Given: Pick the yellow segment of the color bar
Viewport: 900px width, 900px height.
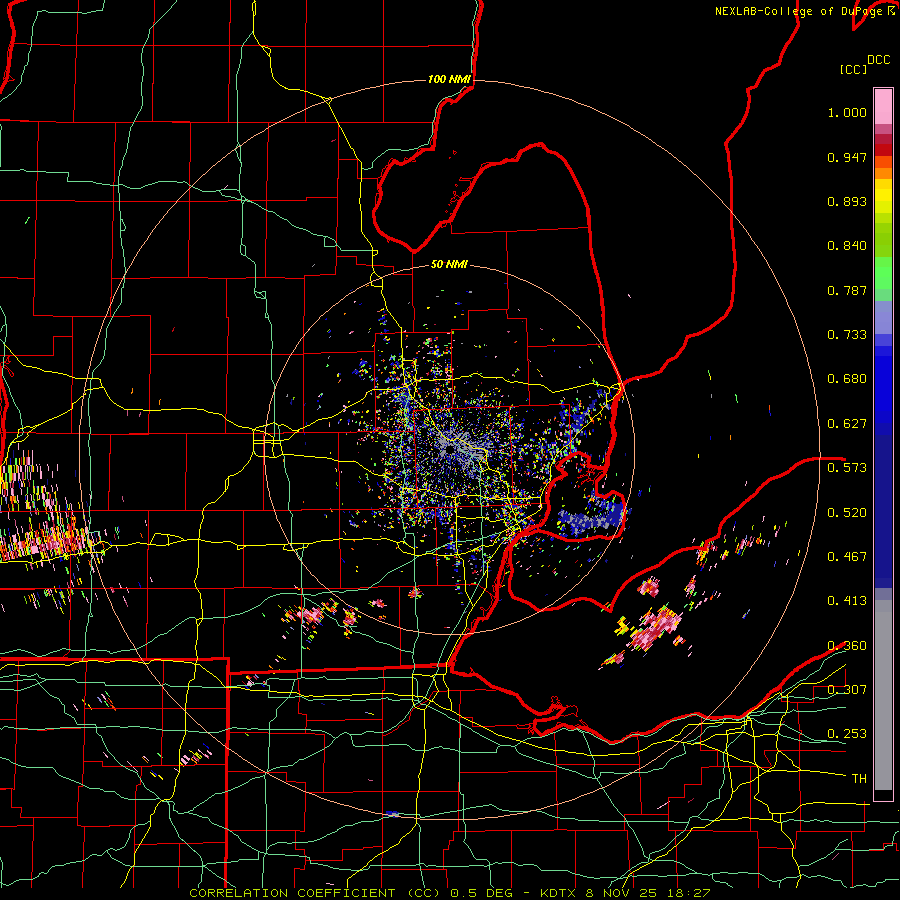Looking at the screenshot, I should 883,198.
